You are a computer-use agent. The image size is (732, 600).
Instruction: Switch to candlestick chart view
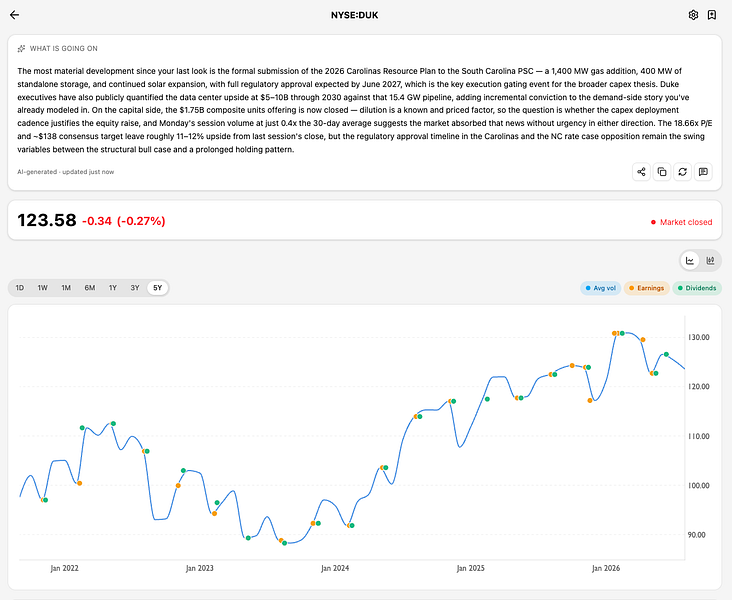point(711,261)
